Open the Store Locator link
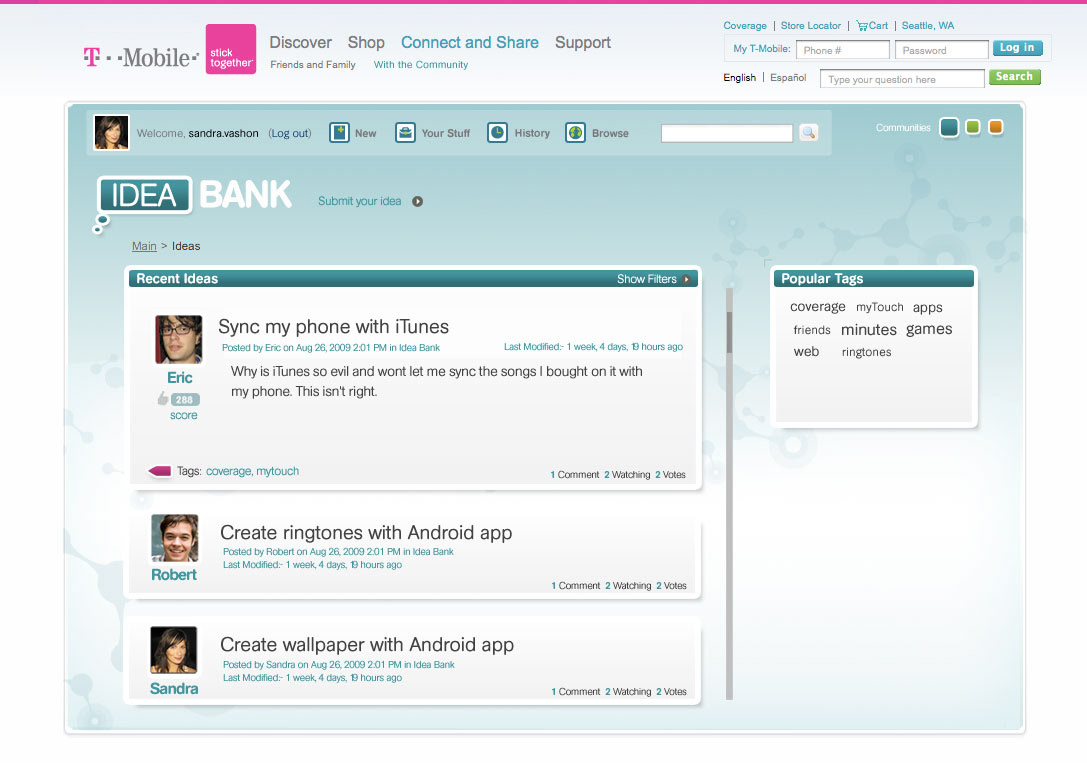The width and height of the screenshot is (1087, 763). point(810,26)
